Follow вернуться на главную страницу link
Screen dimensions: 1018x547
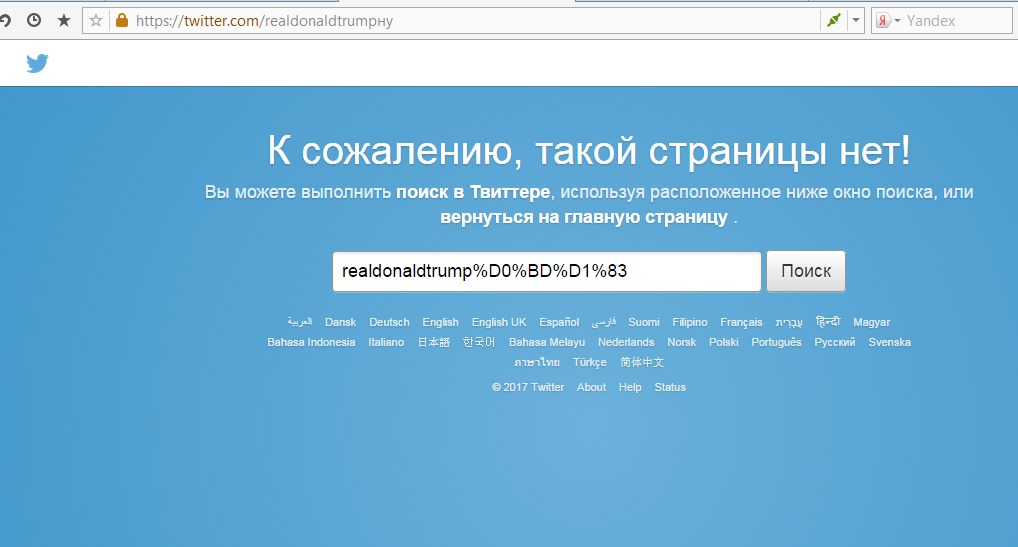click(x=584, y=217)
